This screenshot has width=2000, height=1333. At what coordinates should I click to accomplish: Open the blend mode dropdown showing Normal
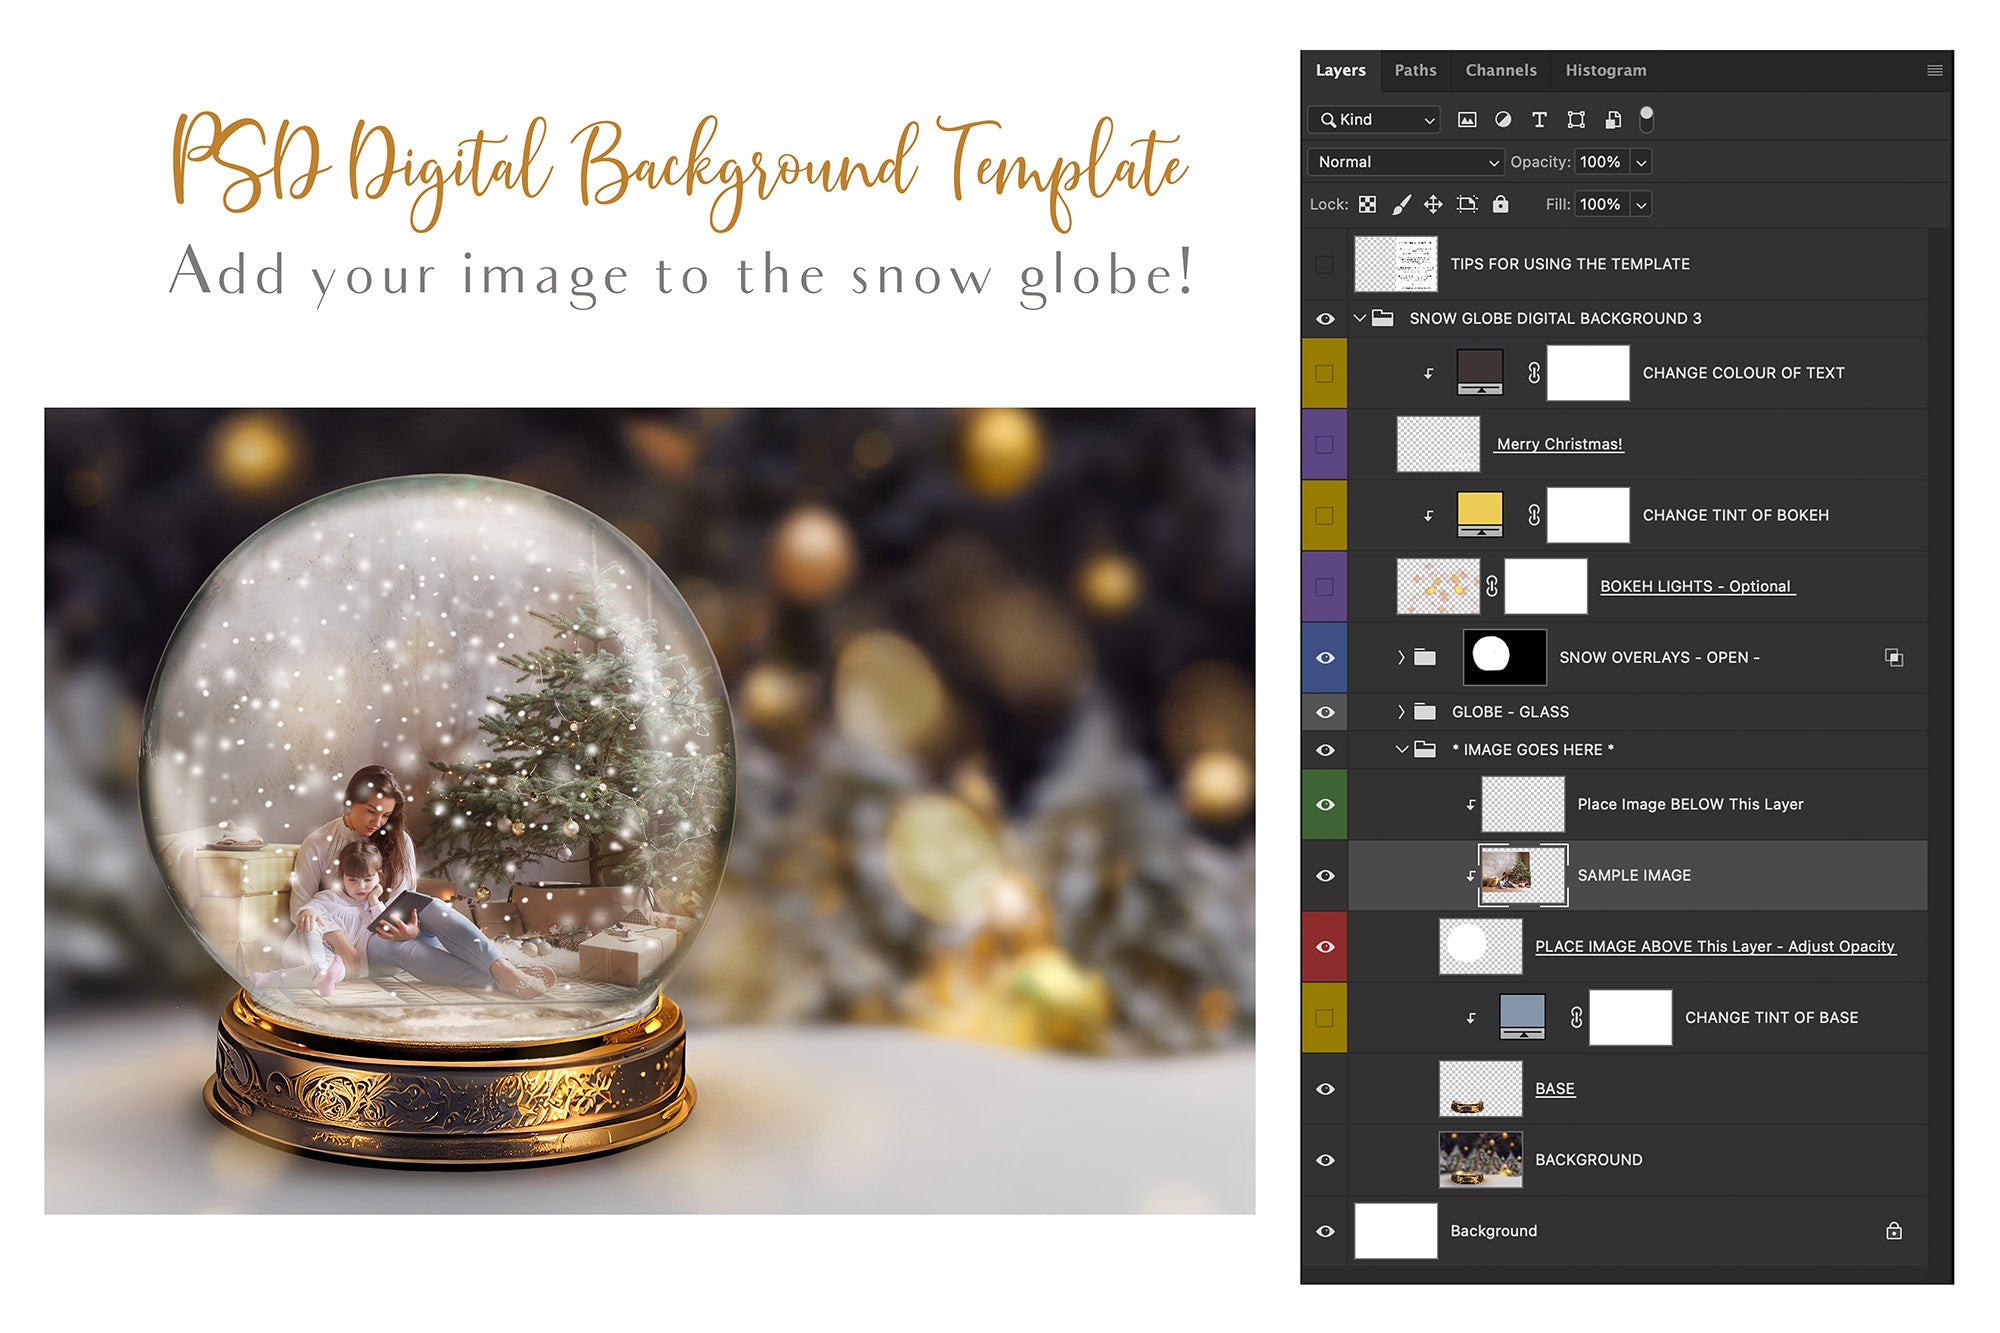(x=1404, y=161)
